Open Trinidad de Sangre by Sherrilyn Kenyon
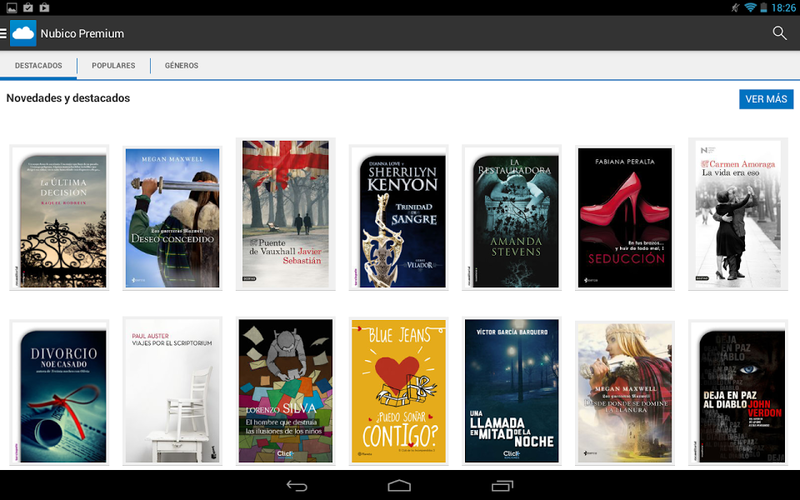The height and width of the screenshot is (500, 800). point(399,218)
